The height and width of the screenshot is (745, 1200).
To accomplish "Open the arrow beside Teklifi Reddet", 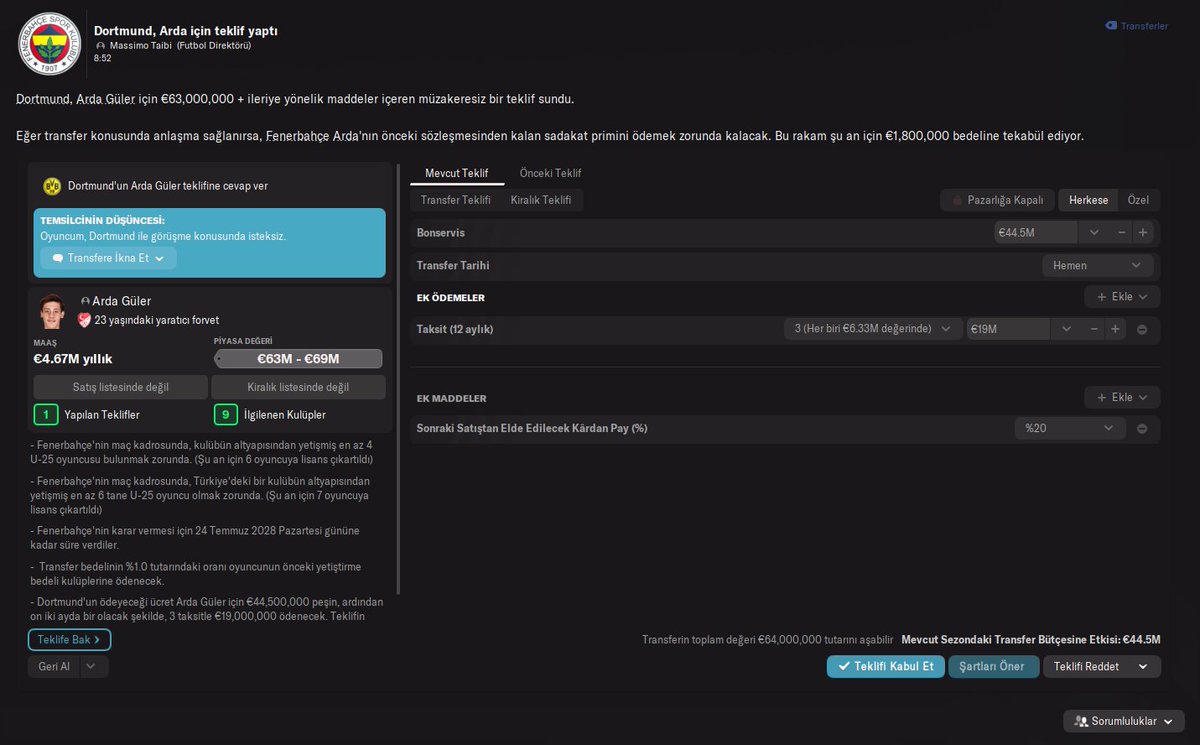I will (1142, 666).
